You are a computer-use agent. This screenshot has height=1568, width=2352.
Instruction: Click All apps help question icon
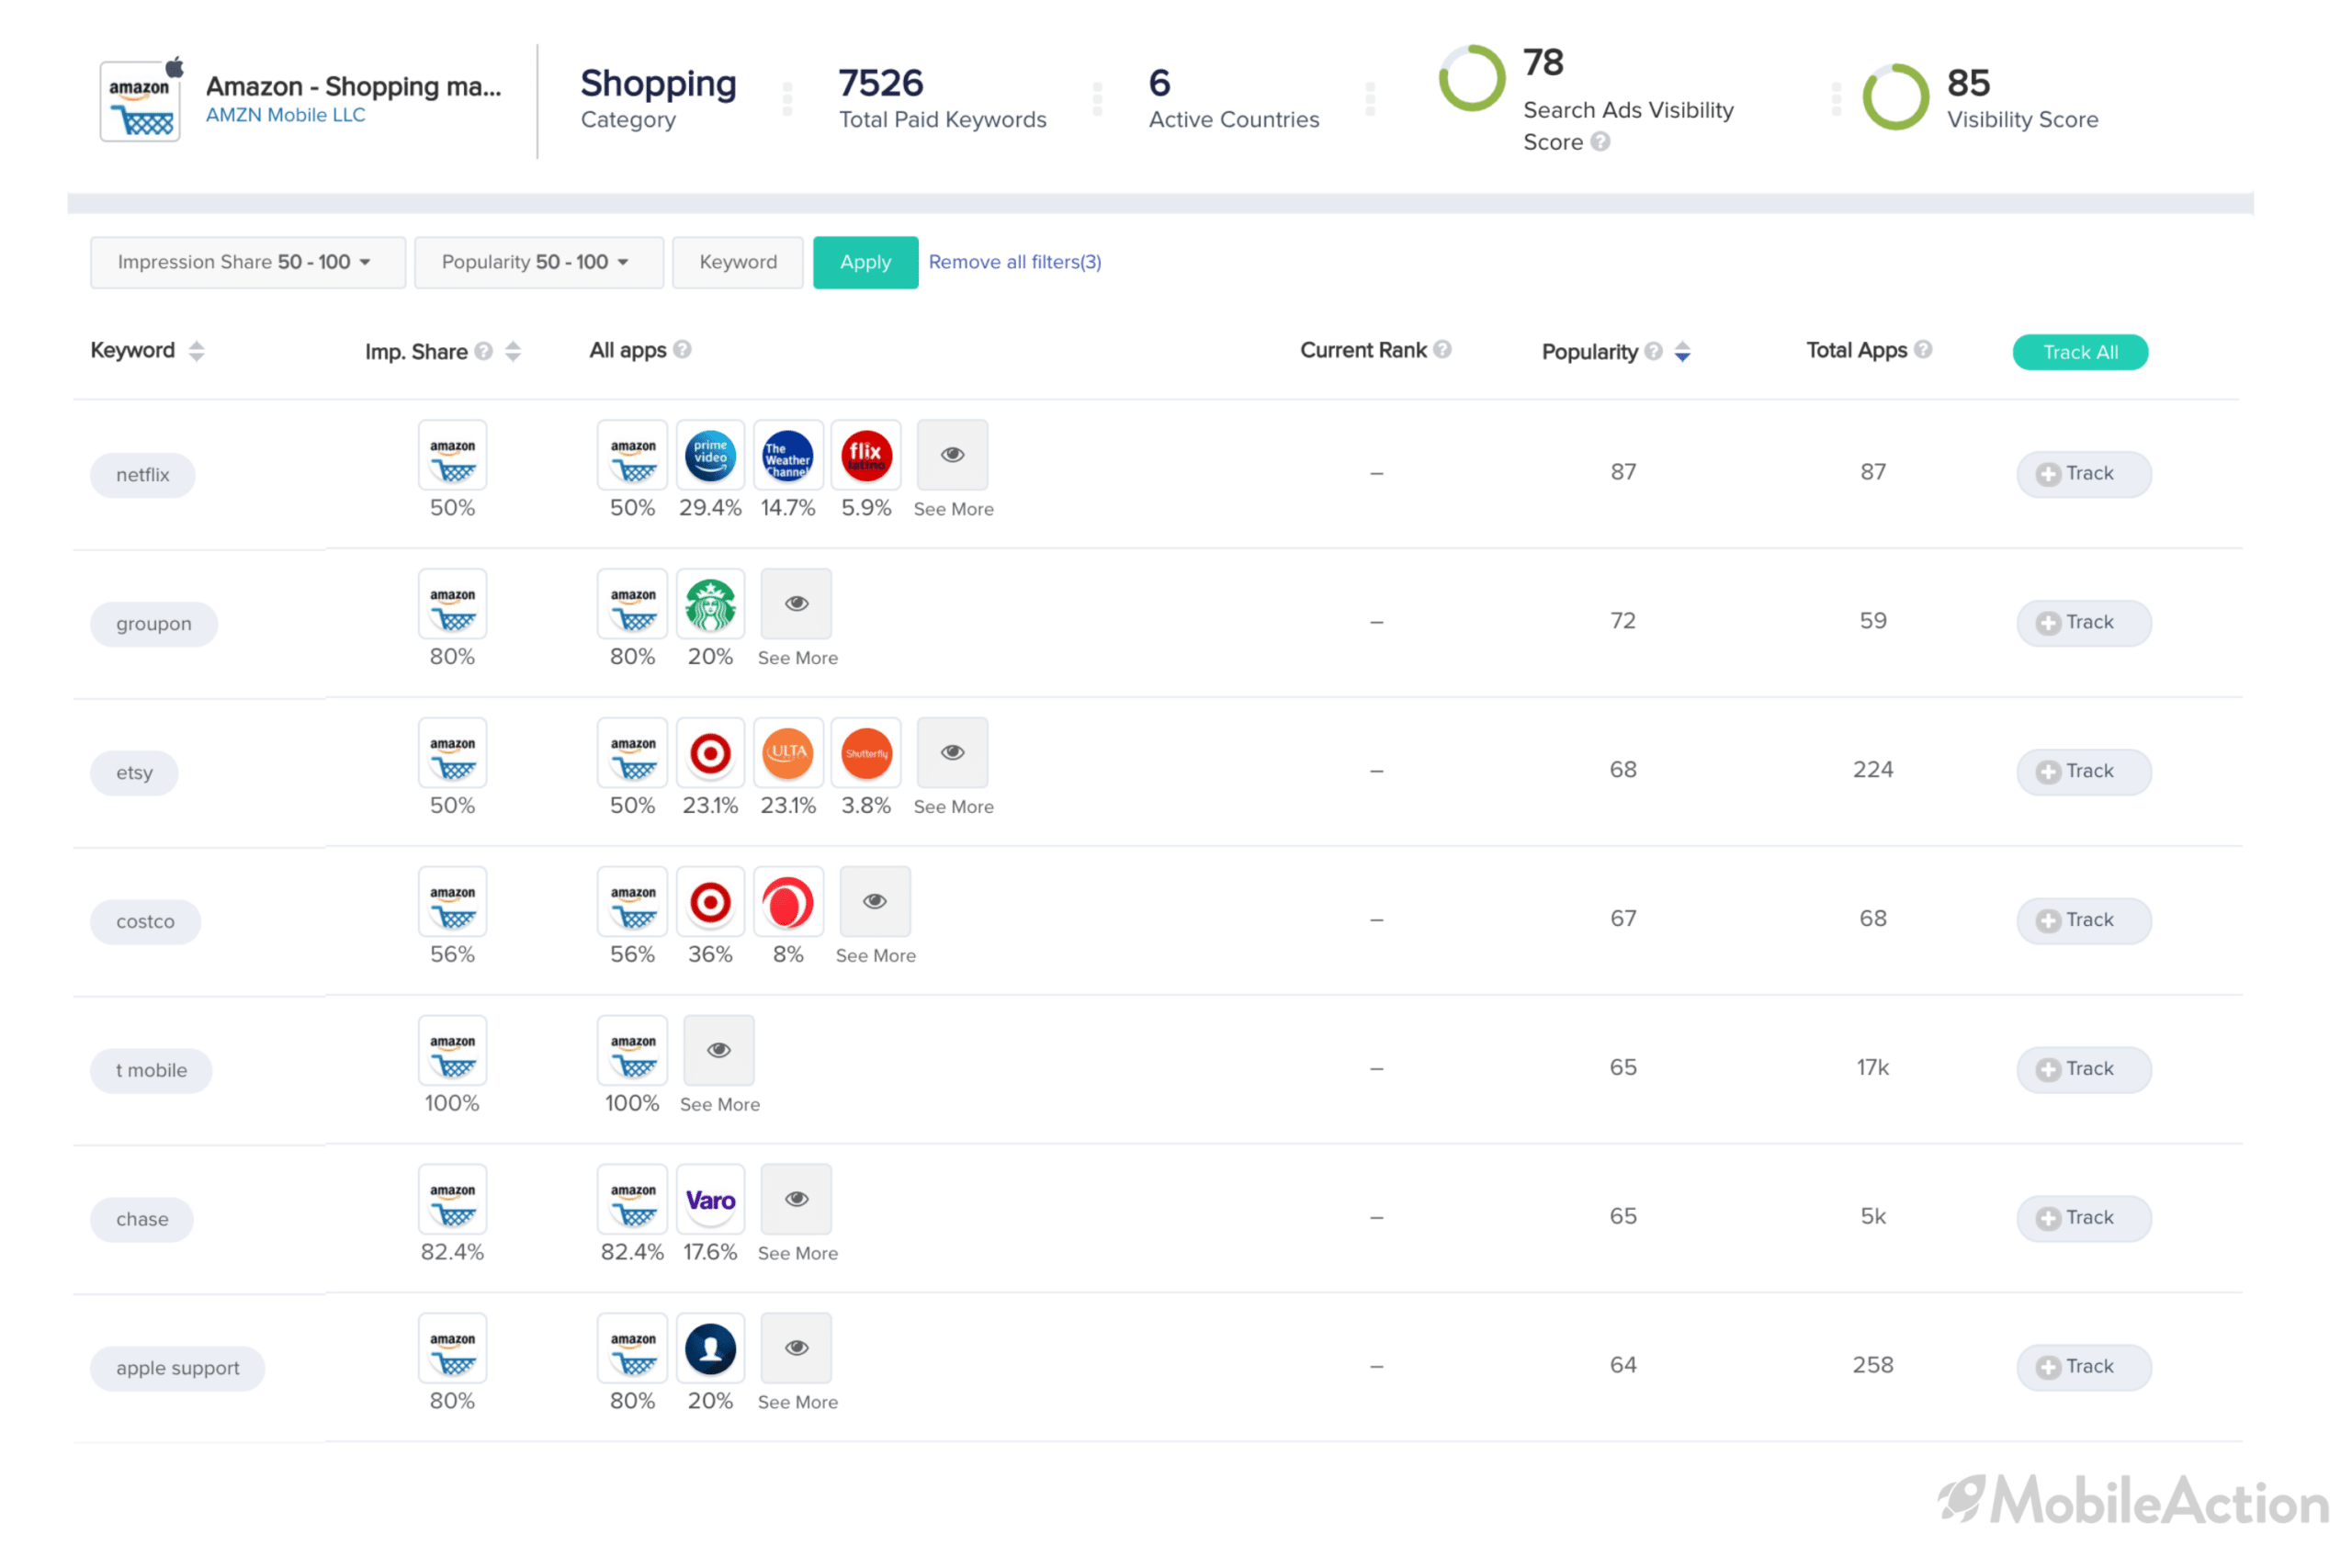tap(682, 350)
